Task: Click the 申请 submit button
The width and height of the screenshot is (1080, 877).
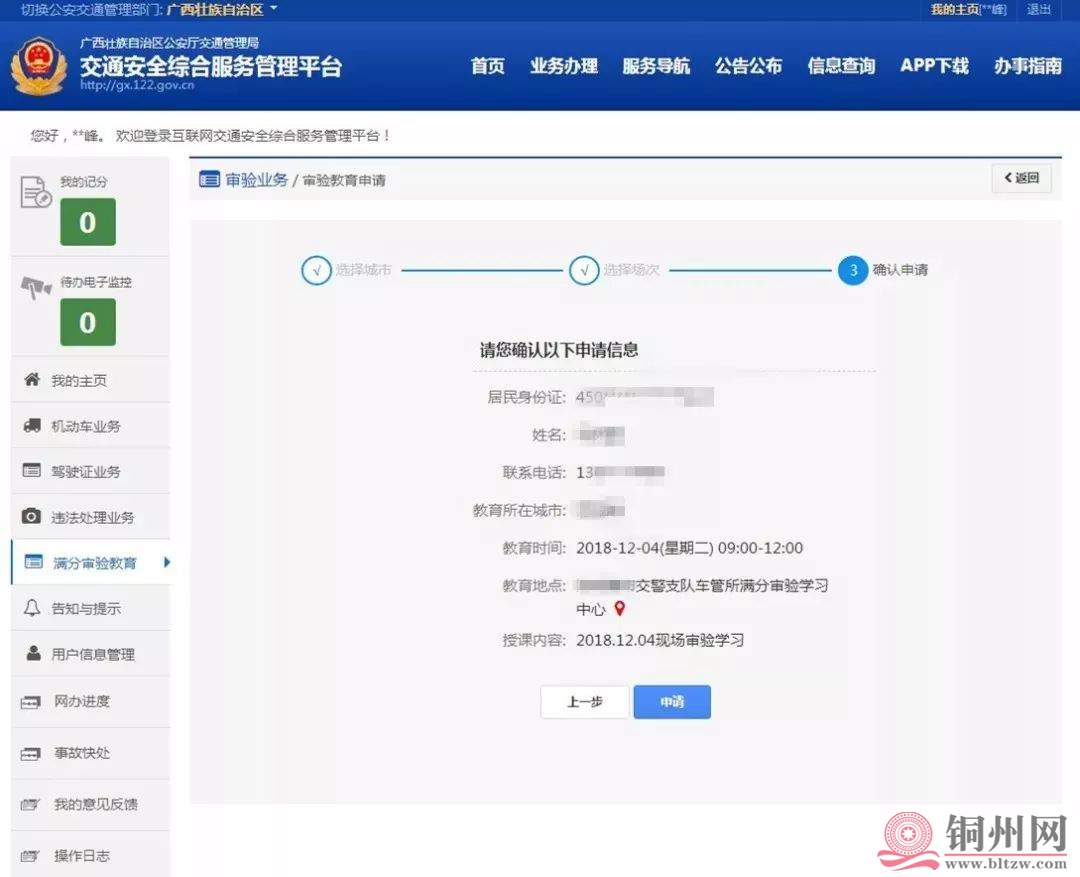Action: coord(672,702)
